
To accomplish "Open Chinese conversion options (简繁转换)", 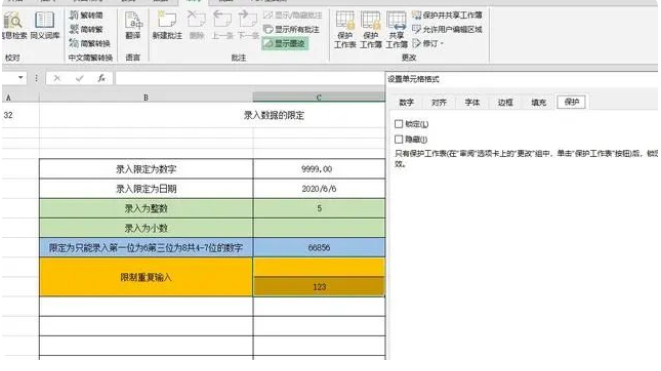I will 90,43.
